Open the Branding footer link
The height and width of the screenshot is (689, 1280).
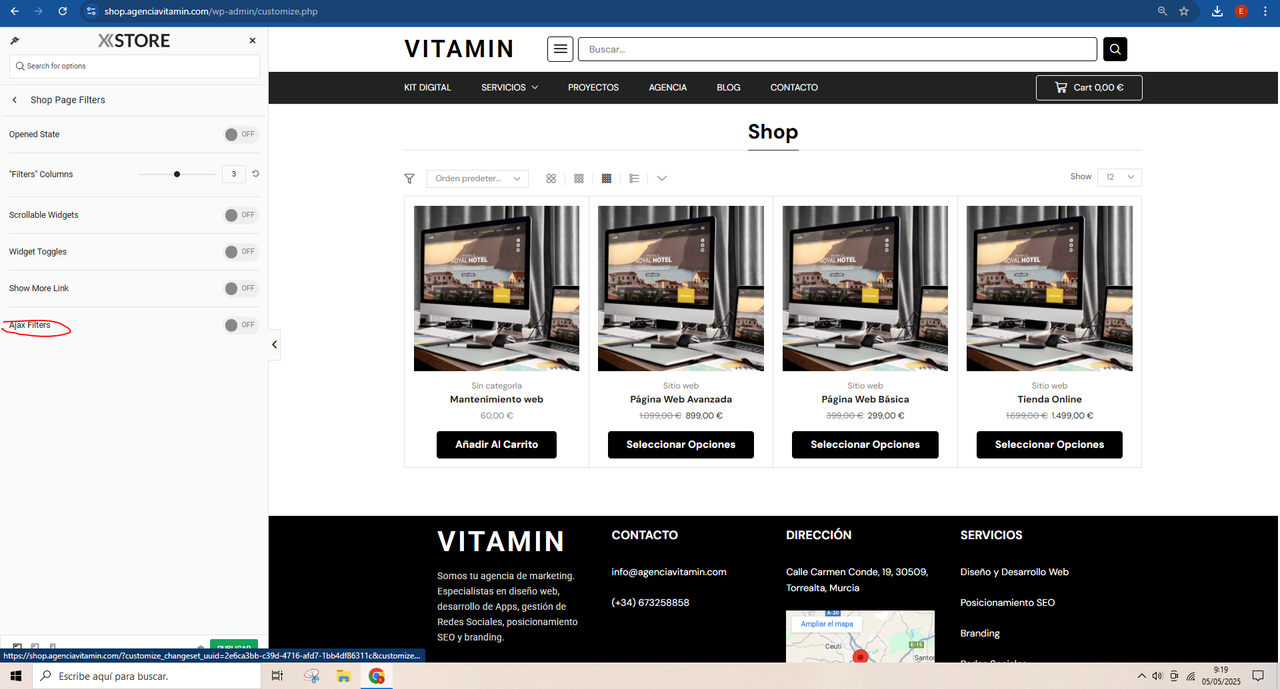coord(980,634)
